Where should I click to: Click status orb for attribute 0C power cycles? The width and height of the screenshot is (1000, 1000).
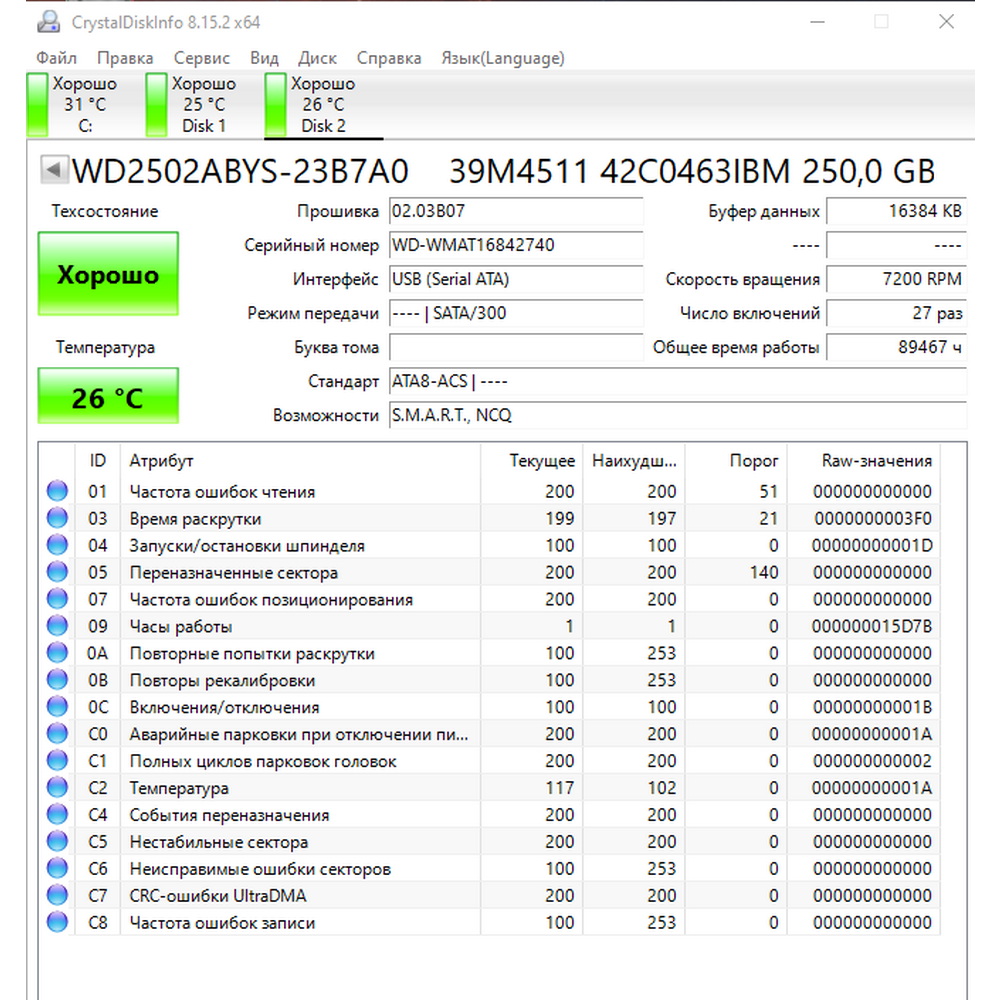[x=57, y=707]
